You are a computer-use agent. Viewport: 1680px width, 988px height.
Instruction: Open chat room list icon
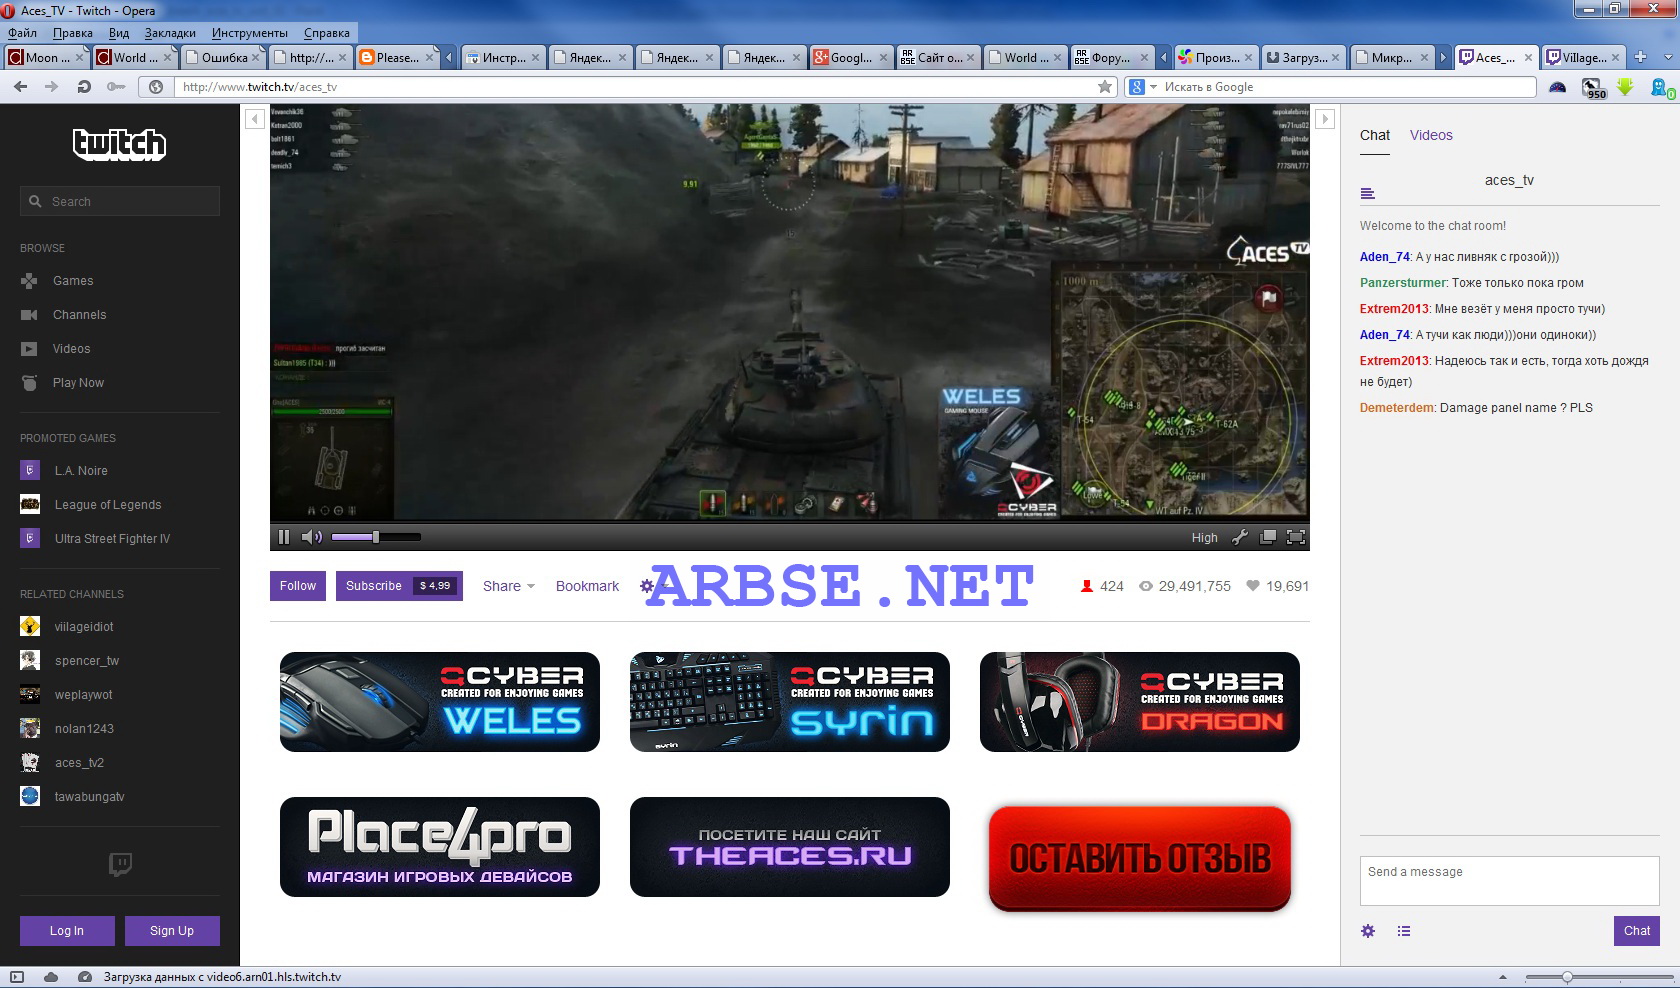coord(1367,193)
